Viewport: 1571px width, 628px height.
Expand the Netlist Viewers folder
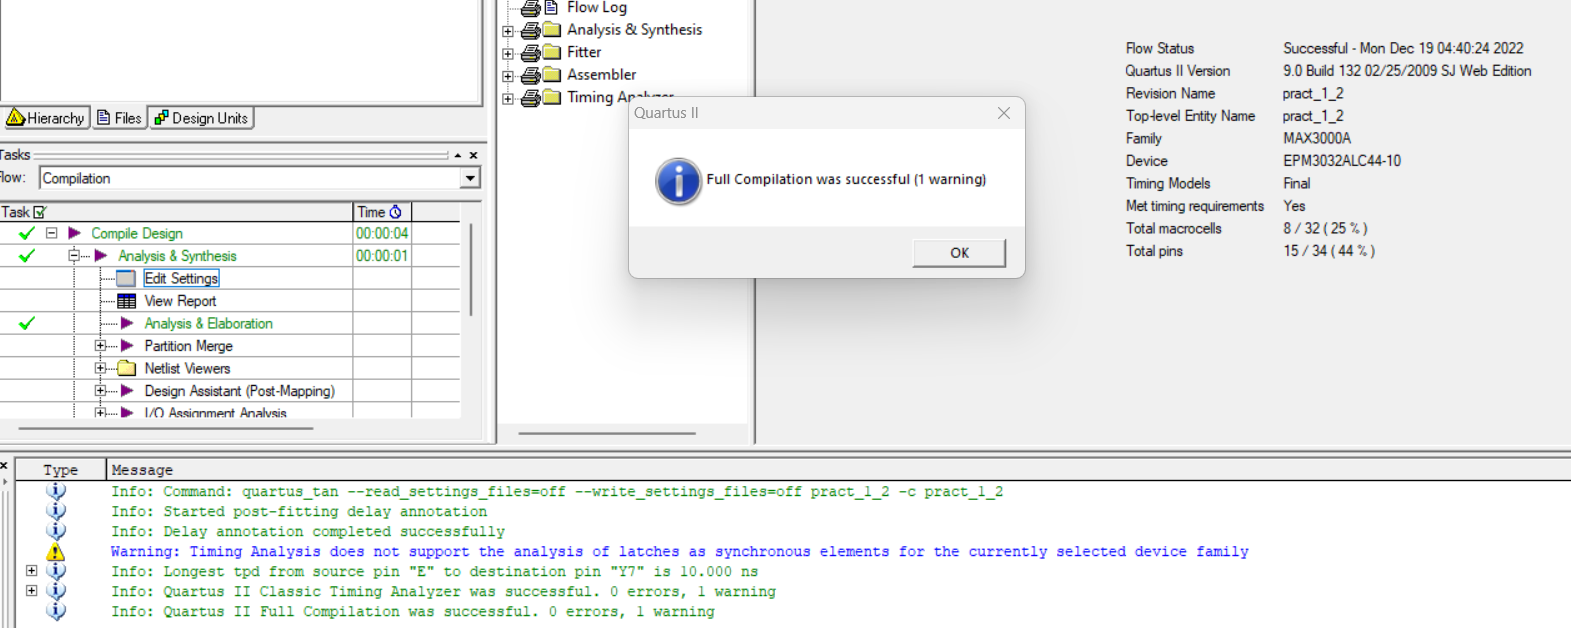tap(100, 368)
